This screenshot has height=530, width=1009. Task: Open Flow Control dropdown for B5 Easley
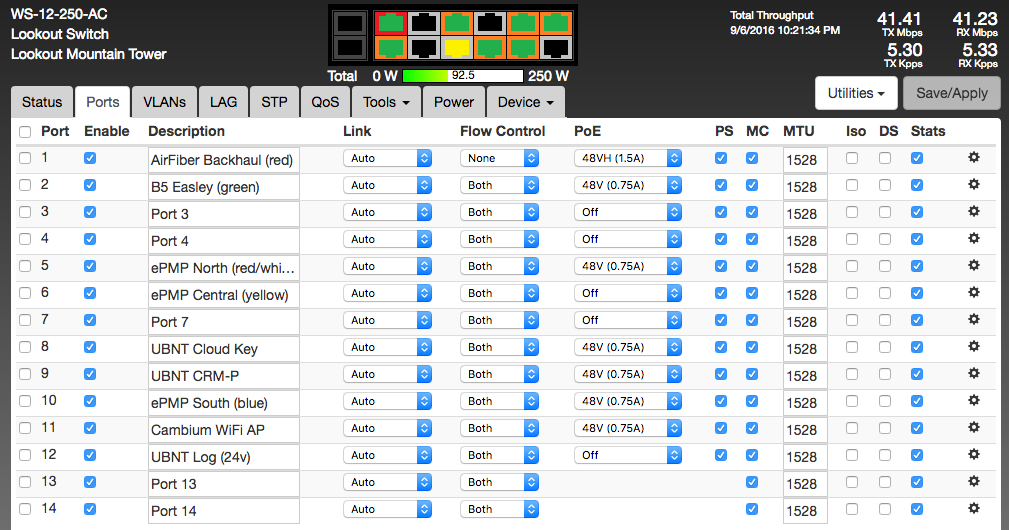pos(499,185)
